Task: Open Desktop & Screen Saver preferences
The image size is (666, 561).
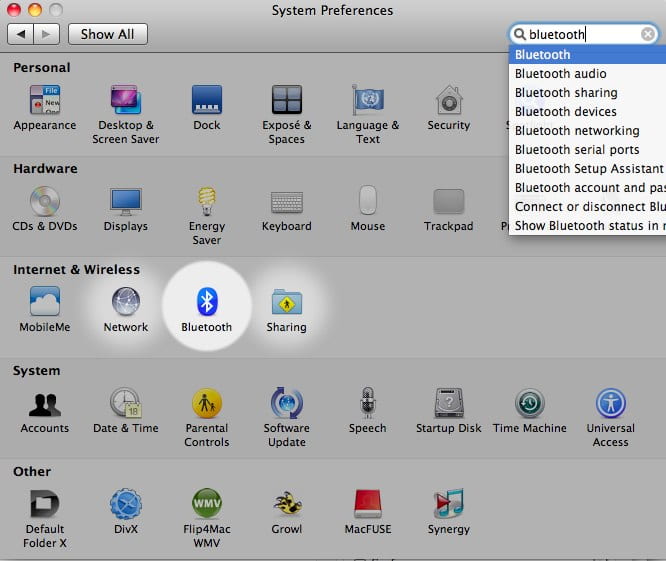Action: (x=126, y=115)
